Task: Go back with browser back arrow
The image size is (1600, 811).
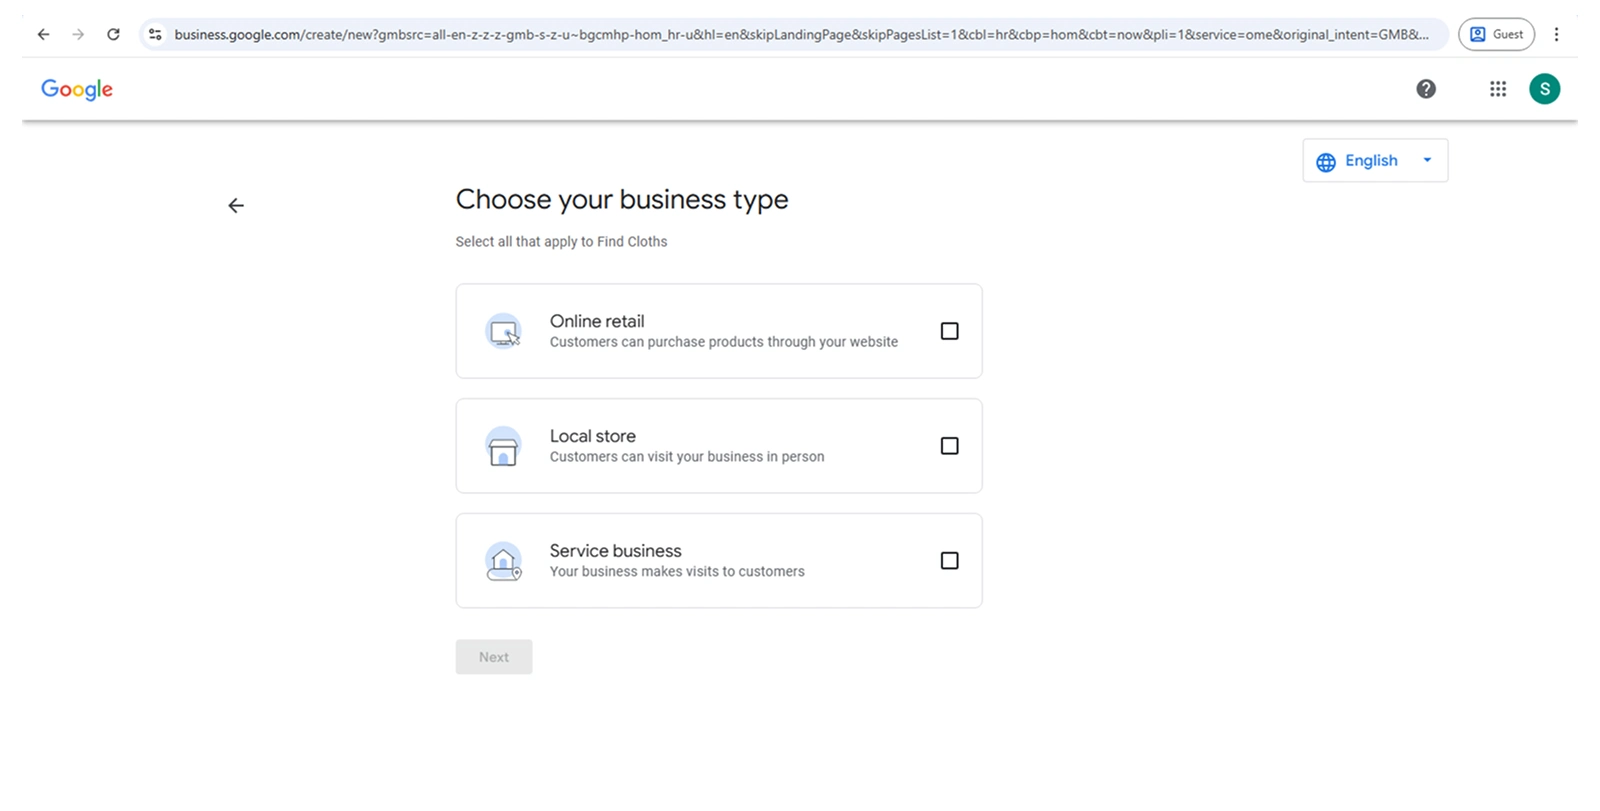Action: pyautogui.click(x=43, y=34)
